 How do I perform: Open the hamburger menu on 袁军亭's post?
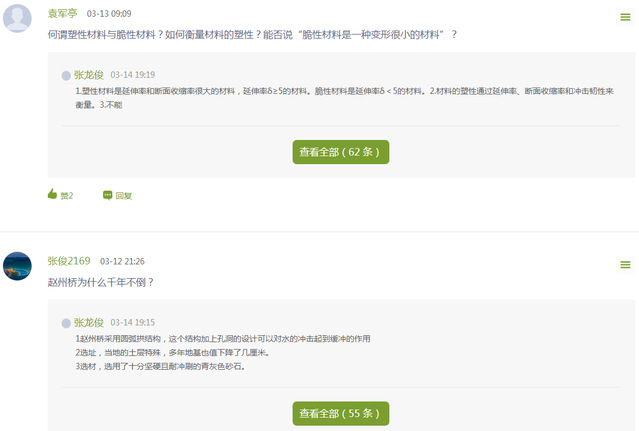[x=625, y=17]
